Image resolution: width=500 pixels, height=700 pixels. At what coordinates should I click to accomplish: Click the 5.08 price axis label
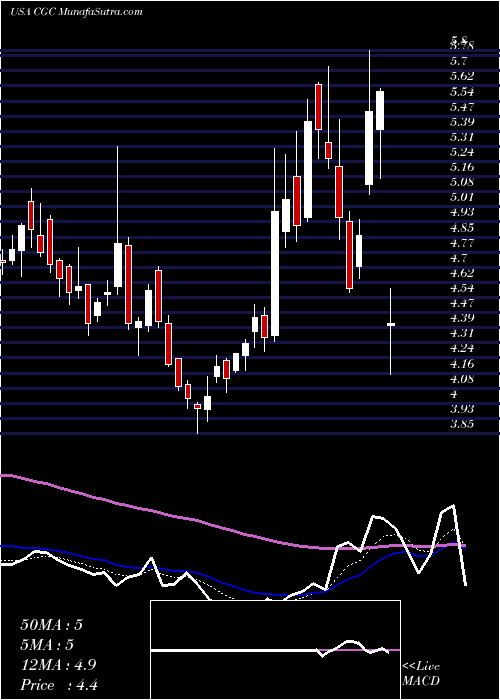click(x=462, y=182)
